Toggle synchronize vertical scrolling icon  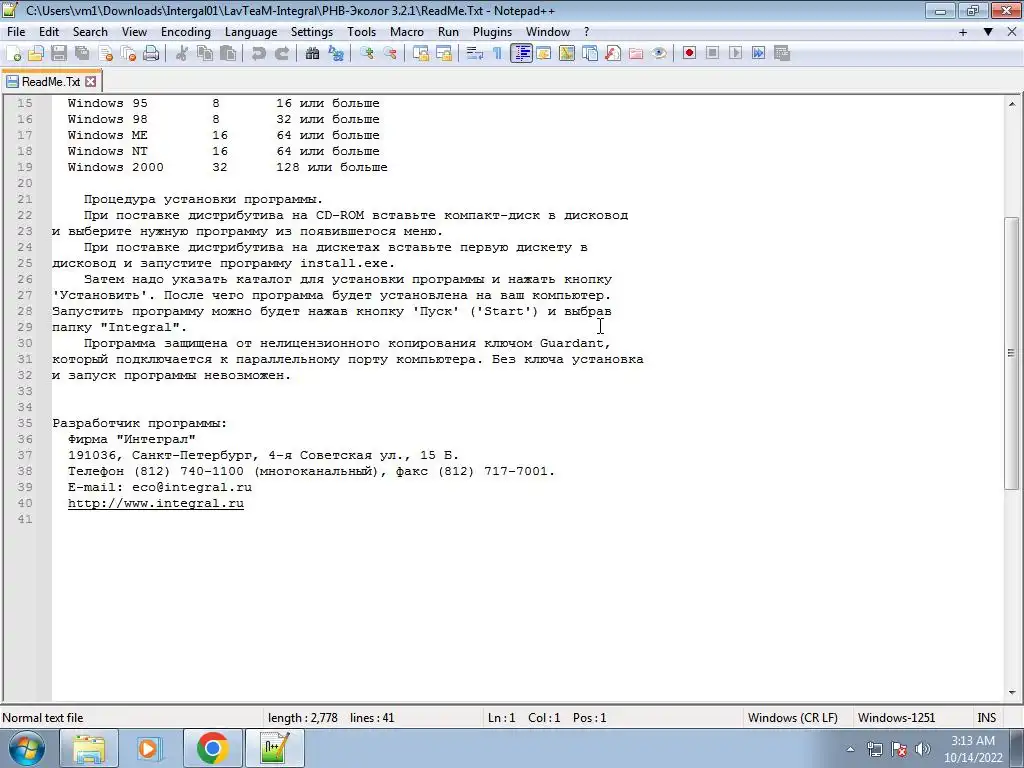tap(421, 54)
